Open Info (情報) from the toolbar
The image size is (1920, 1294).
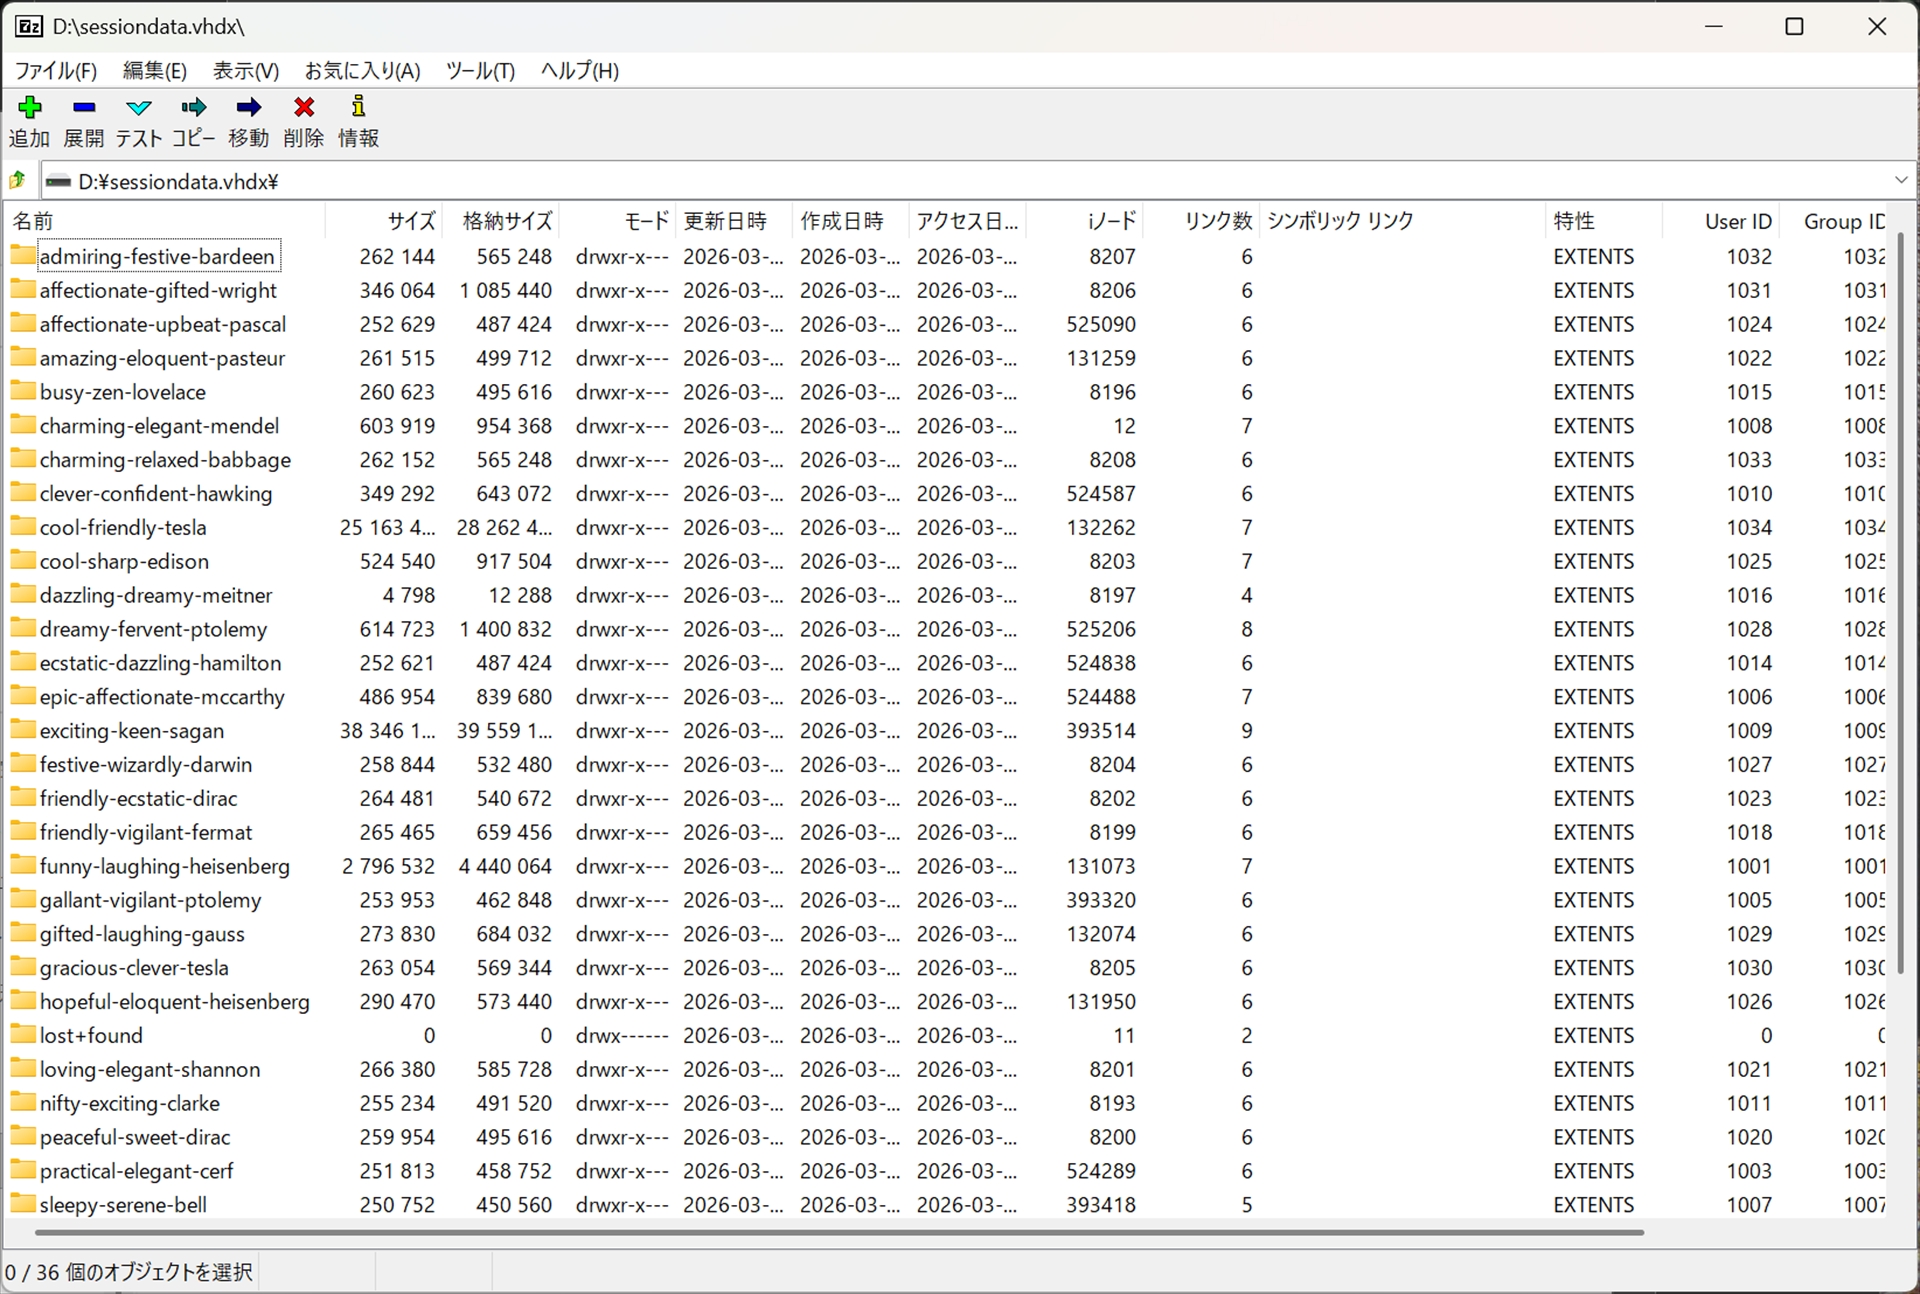coord(358,108)
